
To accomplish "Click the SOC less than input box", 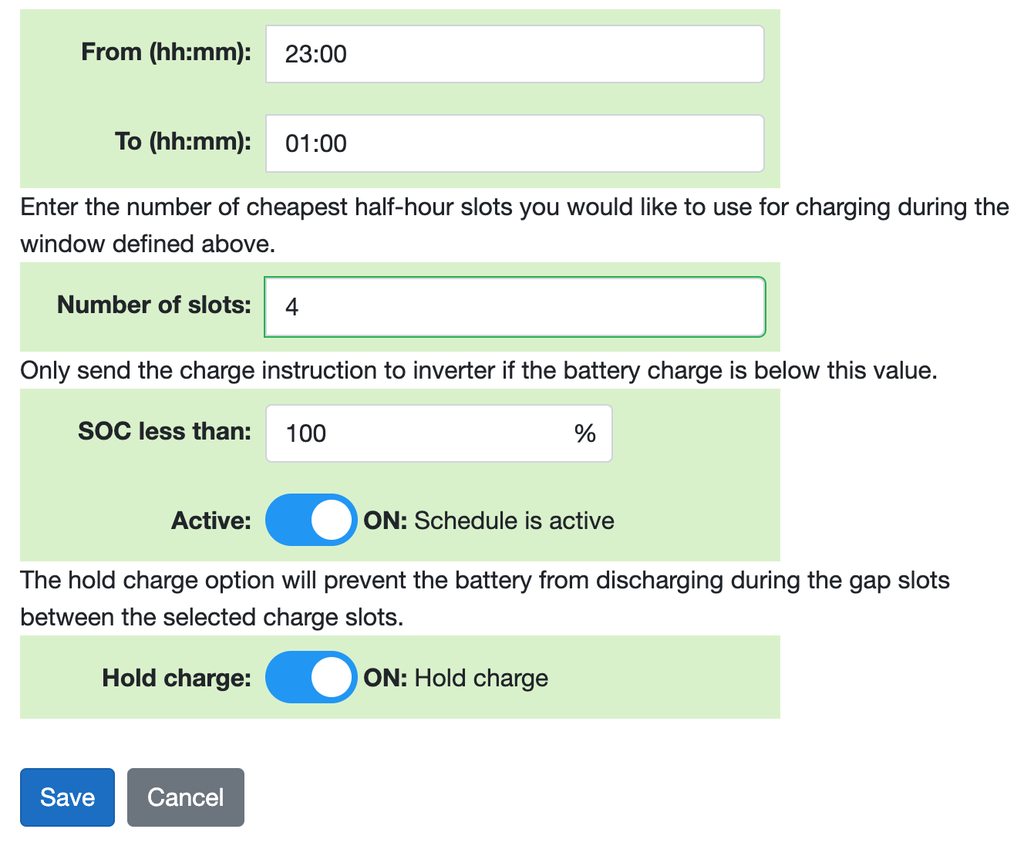I will [x=420, y=433].
